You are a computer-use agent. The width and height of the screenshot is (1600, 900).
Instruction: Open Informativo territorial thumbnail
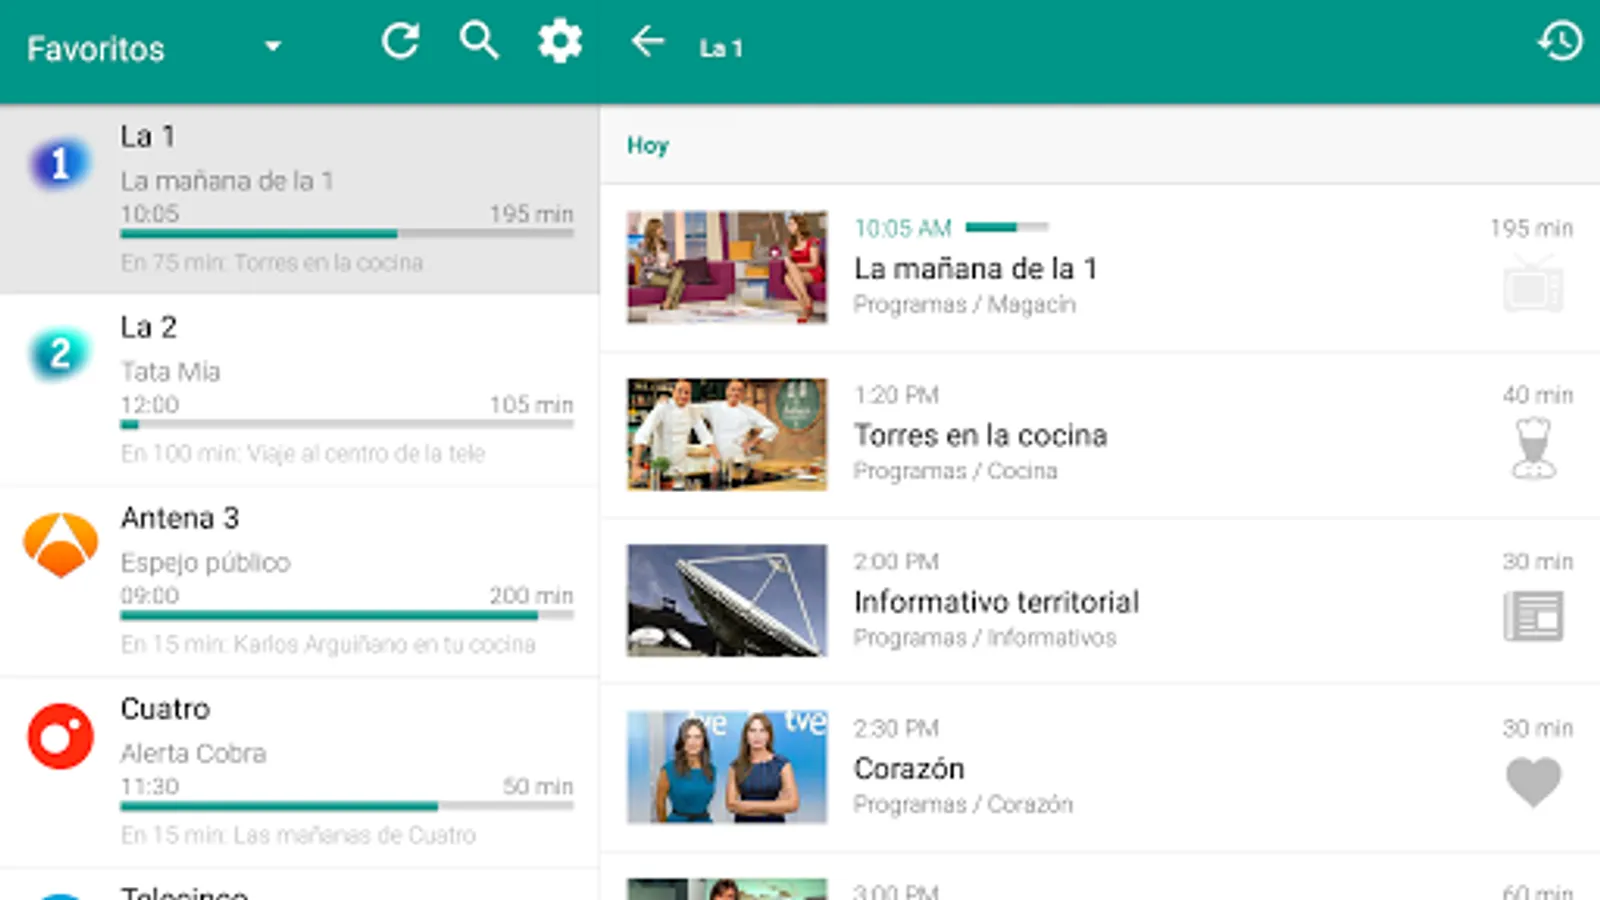click(727, 600)
